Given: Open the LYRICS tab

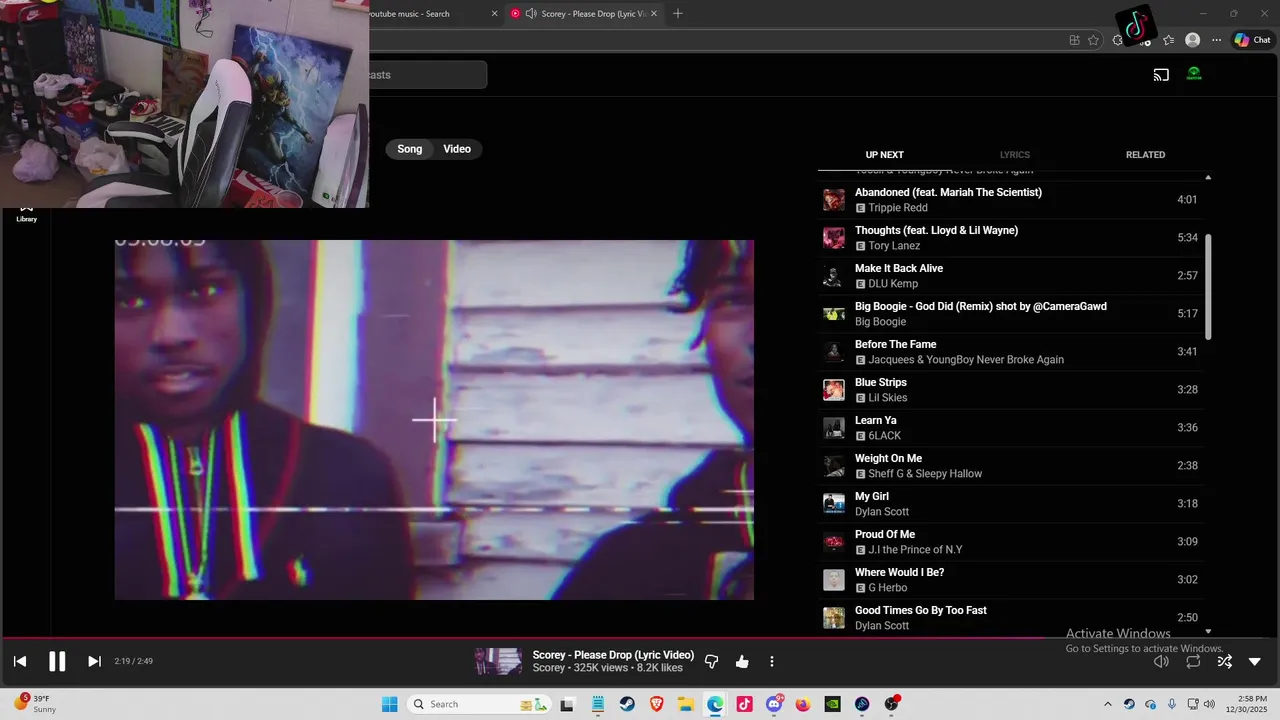Looking at the screenshot, I should (1015, 155).
